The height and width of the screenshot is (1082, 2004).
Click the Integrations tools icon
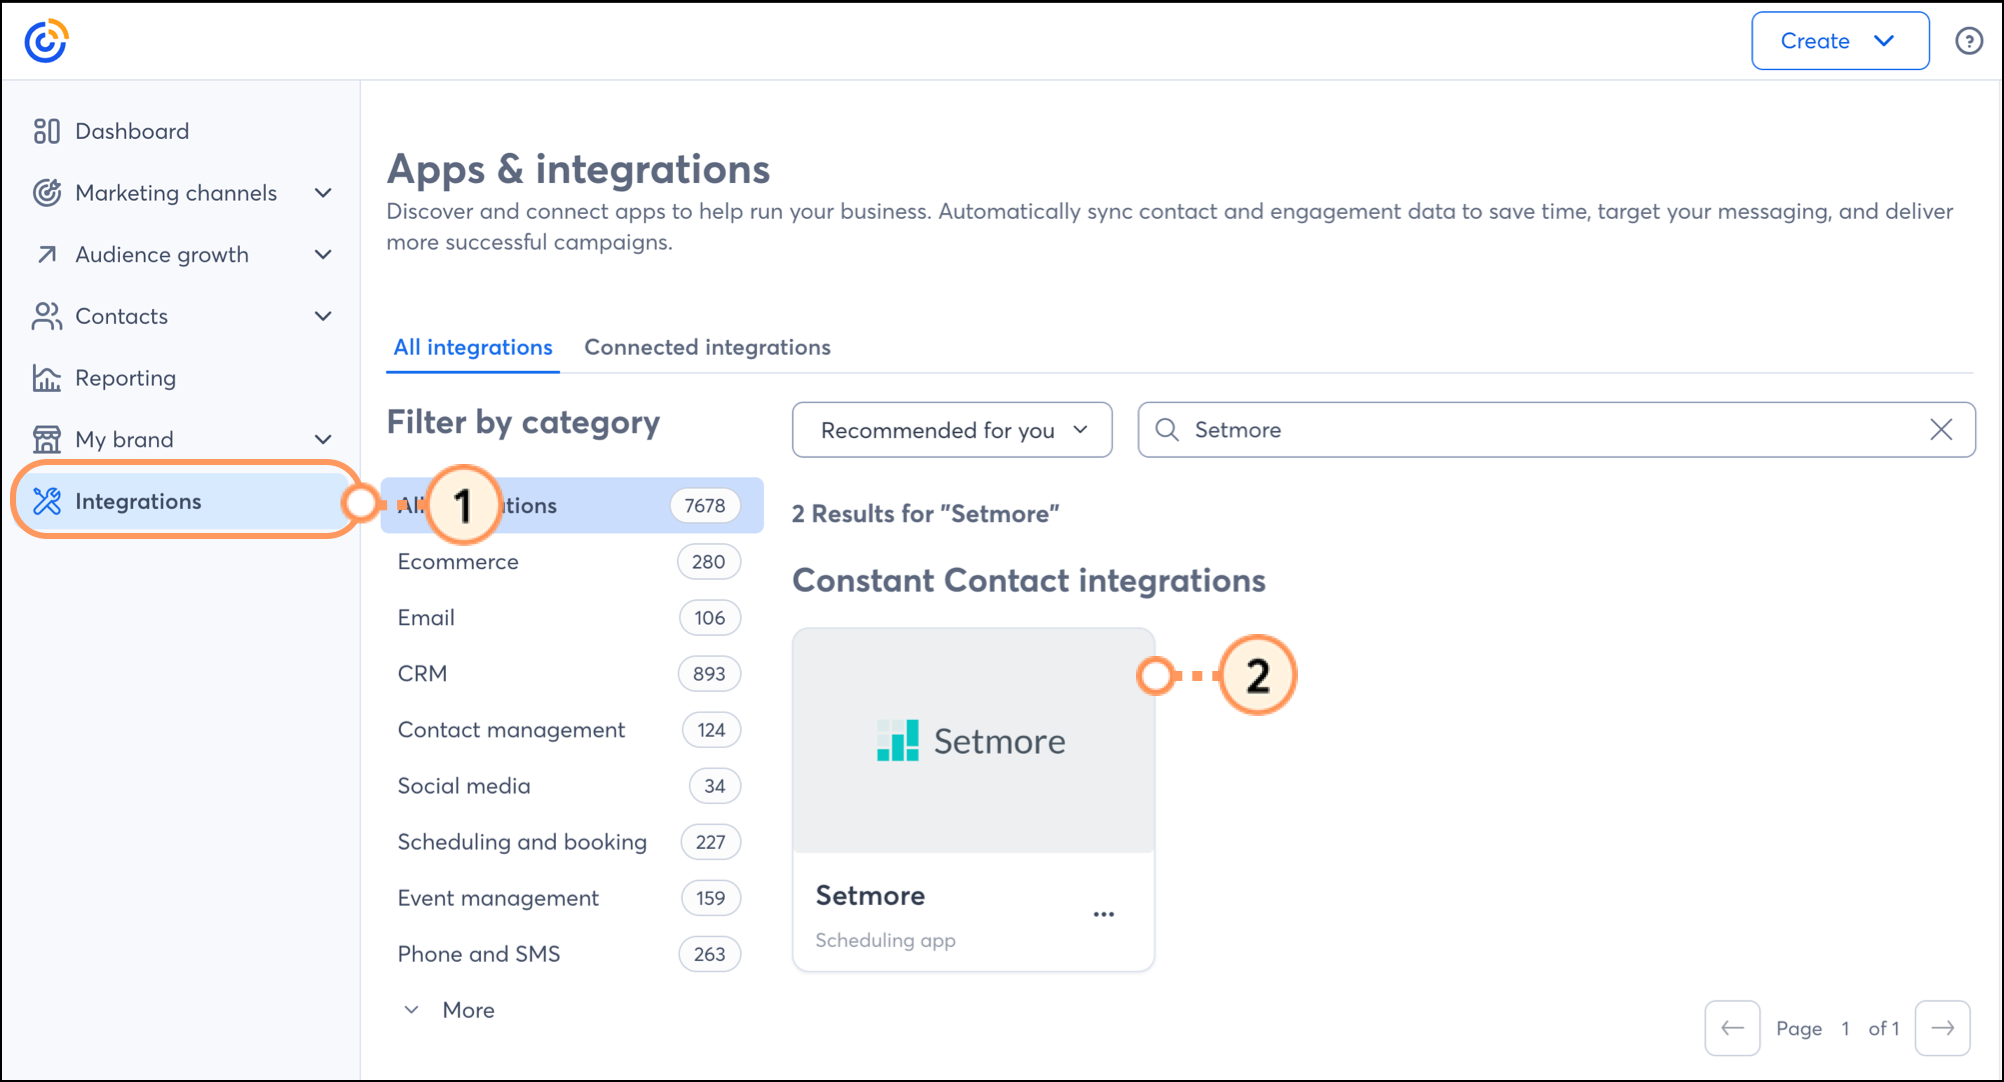(x=46, y=501)
